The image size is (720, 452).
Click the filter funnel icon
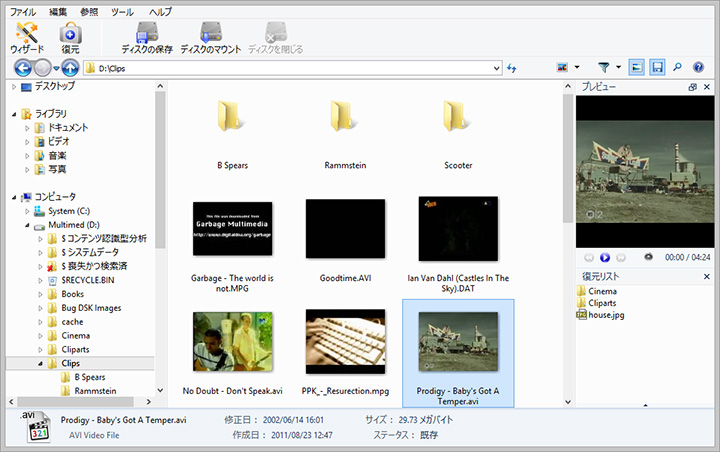click(x=604, y=68)
